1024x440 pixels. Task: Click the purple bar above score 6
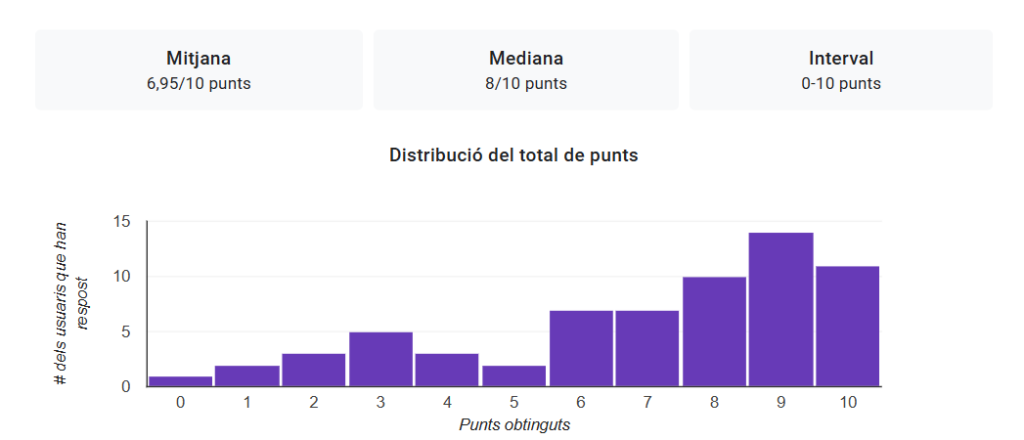(x=581, y=348)
